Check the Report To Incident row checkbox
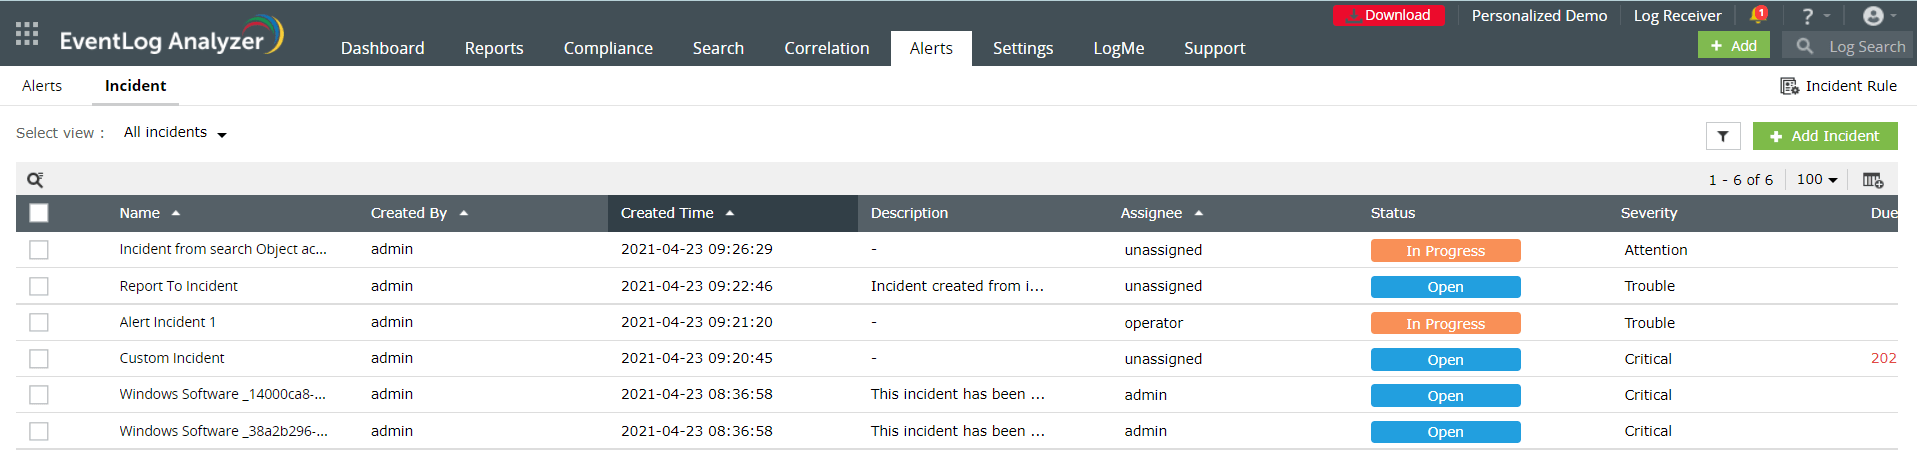Screen dimensions: 1917x470 39,286
